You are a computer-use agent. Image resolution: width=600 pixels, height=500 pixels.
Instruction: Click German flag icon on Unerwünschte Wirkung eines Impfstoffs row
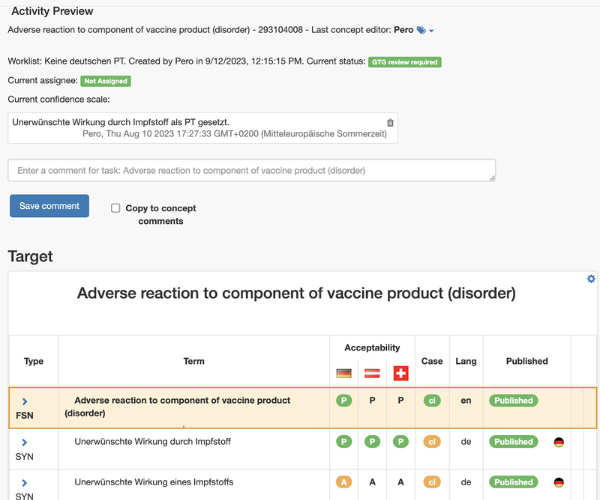559,482
